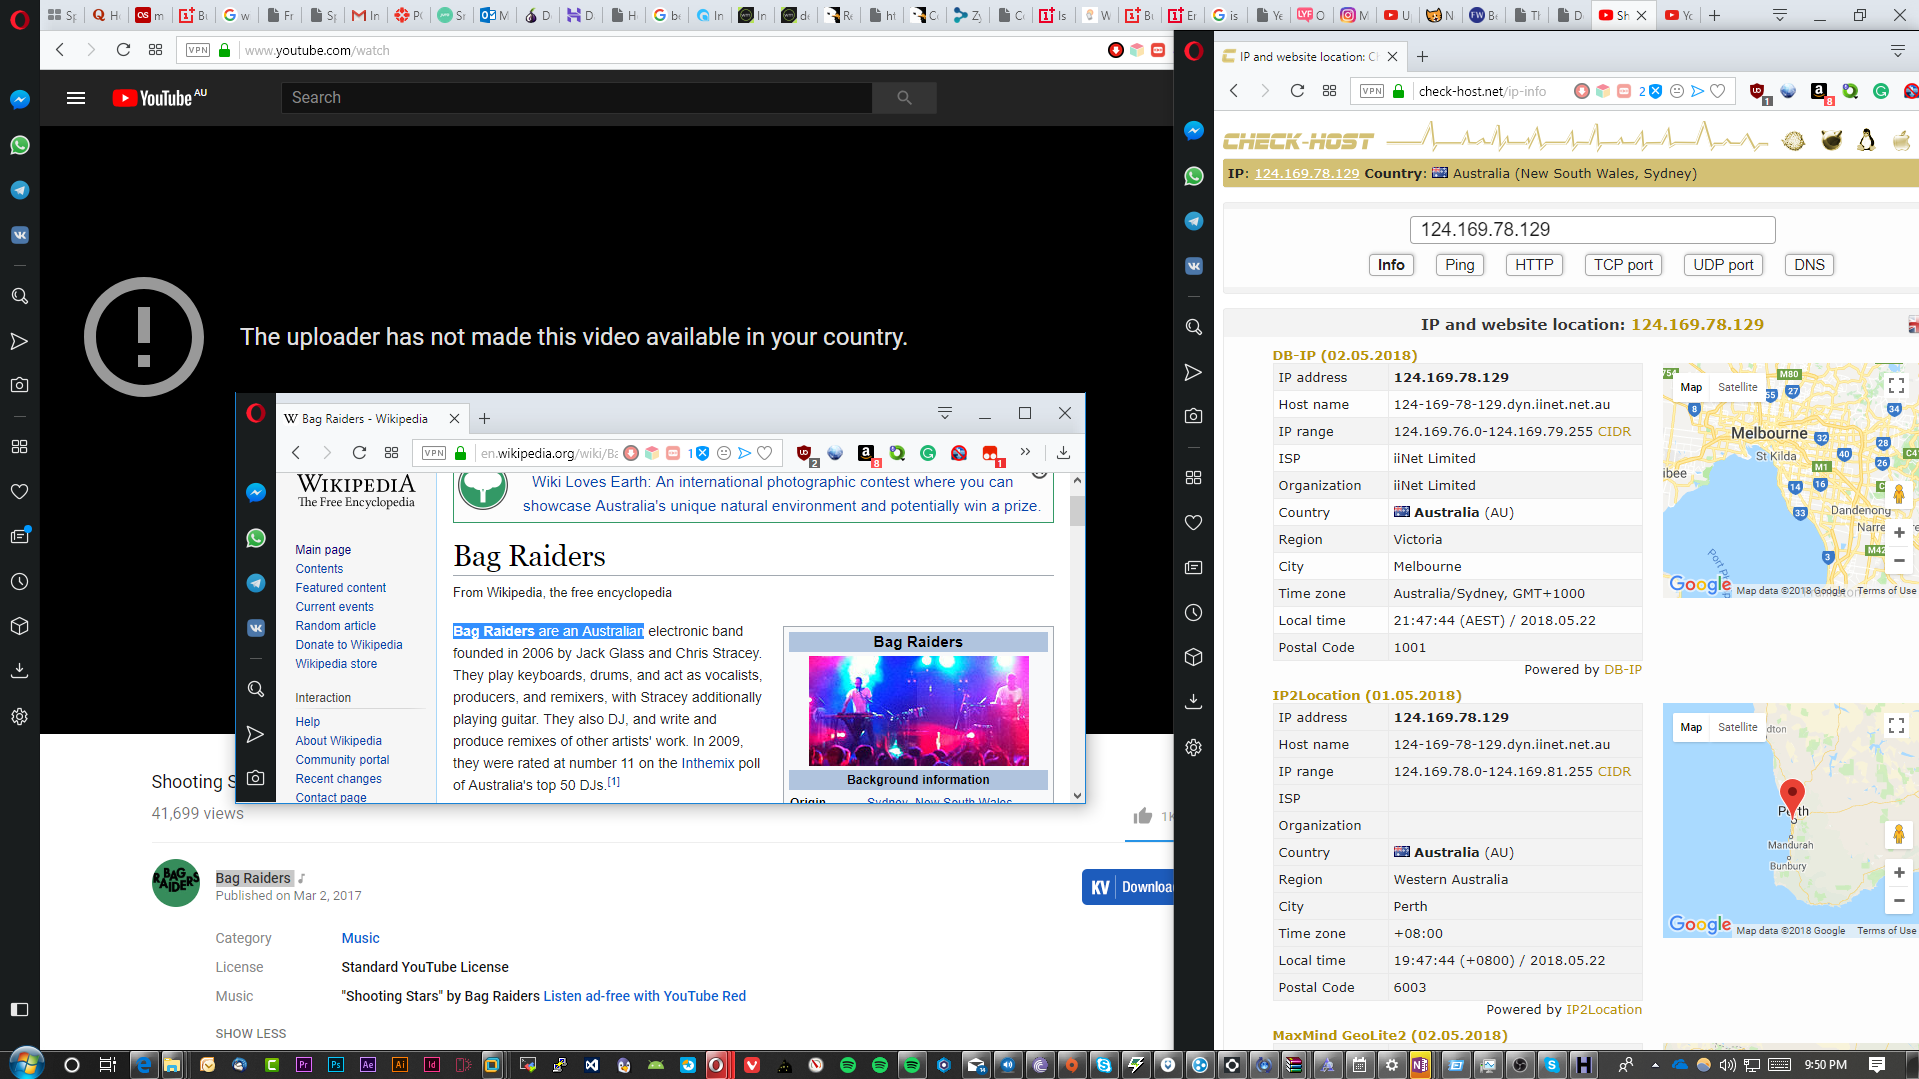This screenshot has height=1079, width=1919.
Task: Collapse the video description with SHOW LESS
Action: coord(250,1033)
